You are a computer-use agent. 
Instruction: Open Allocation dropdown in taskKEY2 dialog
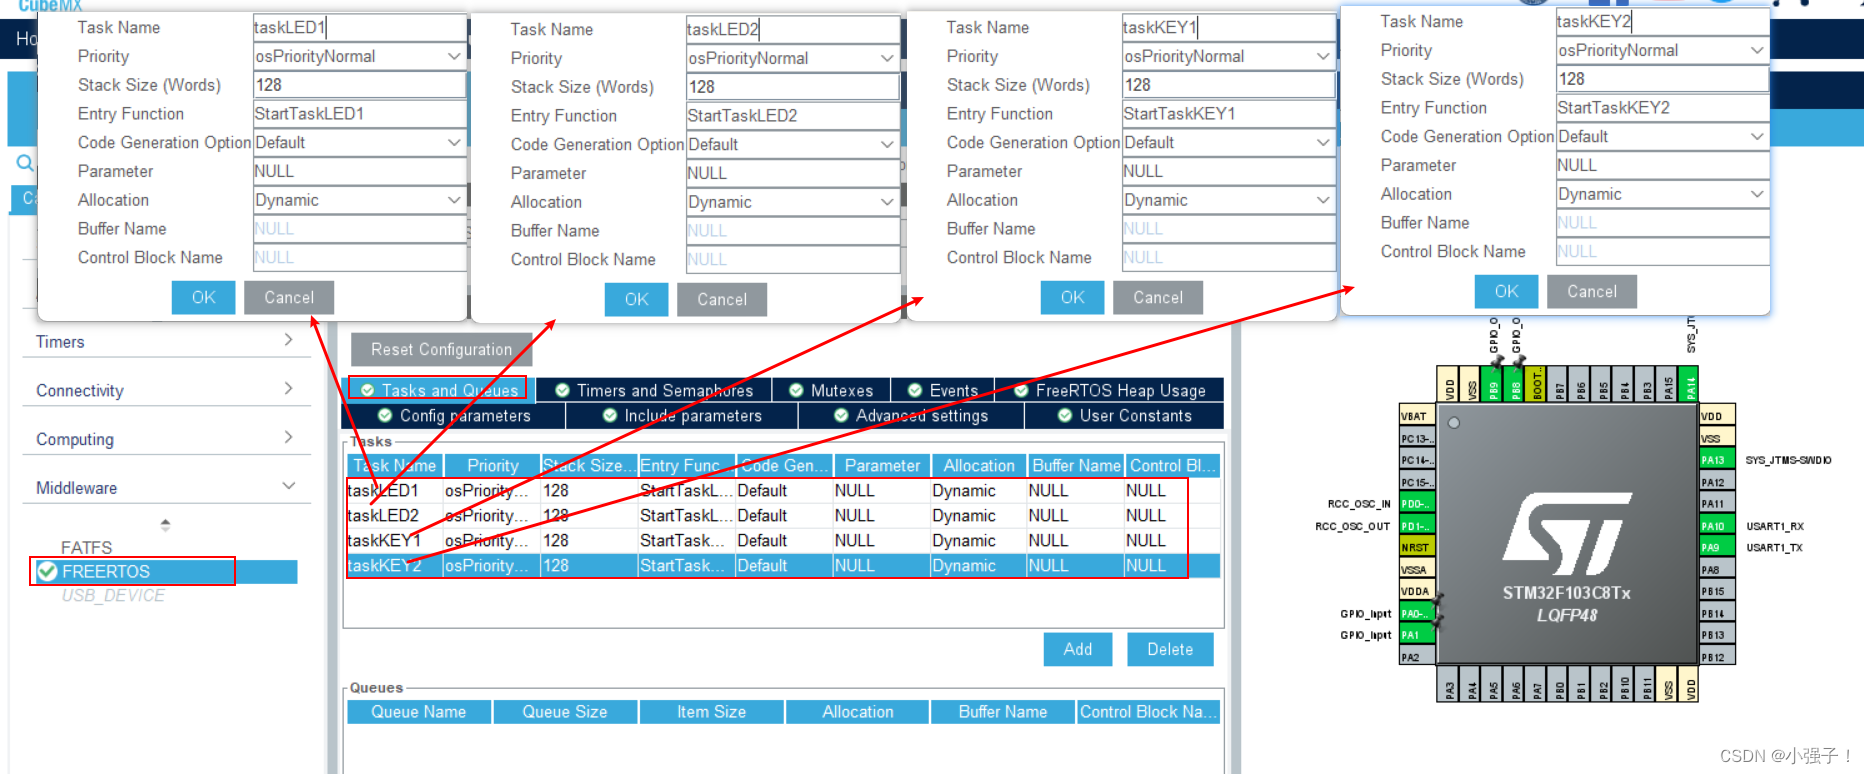click(x=1757, y=194)
